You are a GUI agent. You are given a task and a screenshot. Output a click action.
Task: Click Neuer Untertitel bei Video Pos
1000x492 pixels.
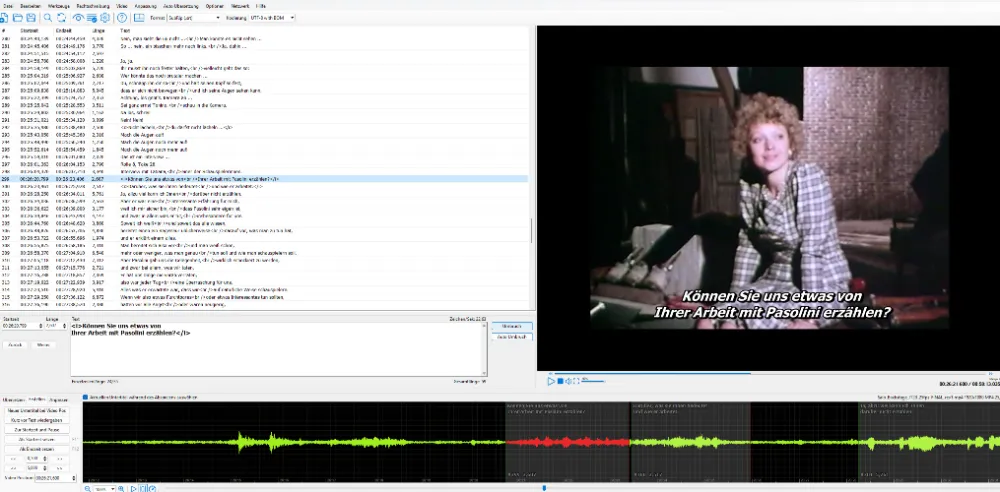[x=36, y=411]
